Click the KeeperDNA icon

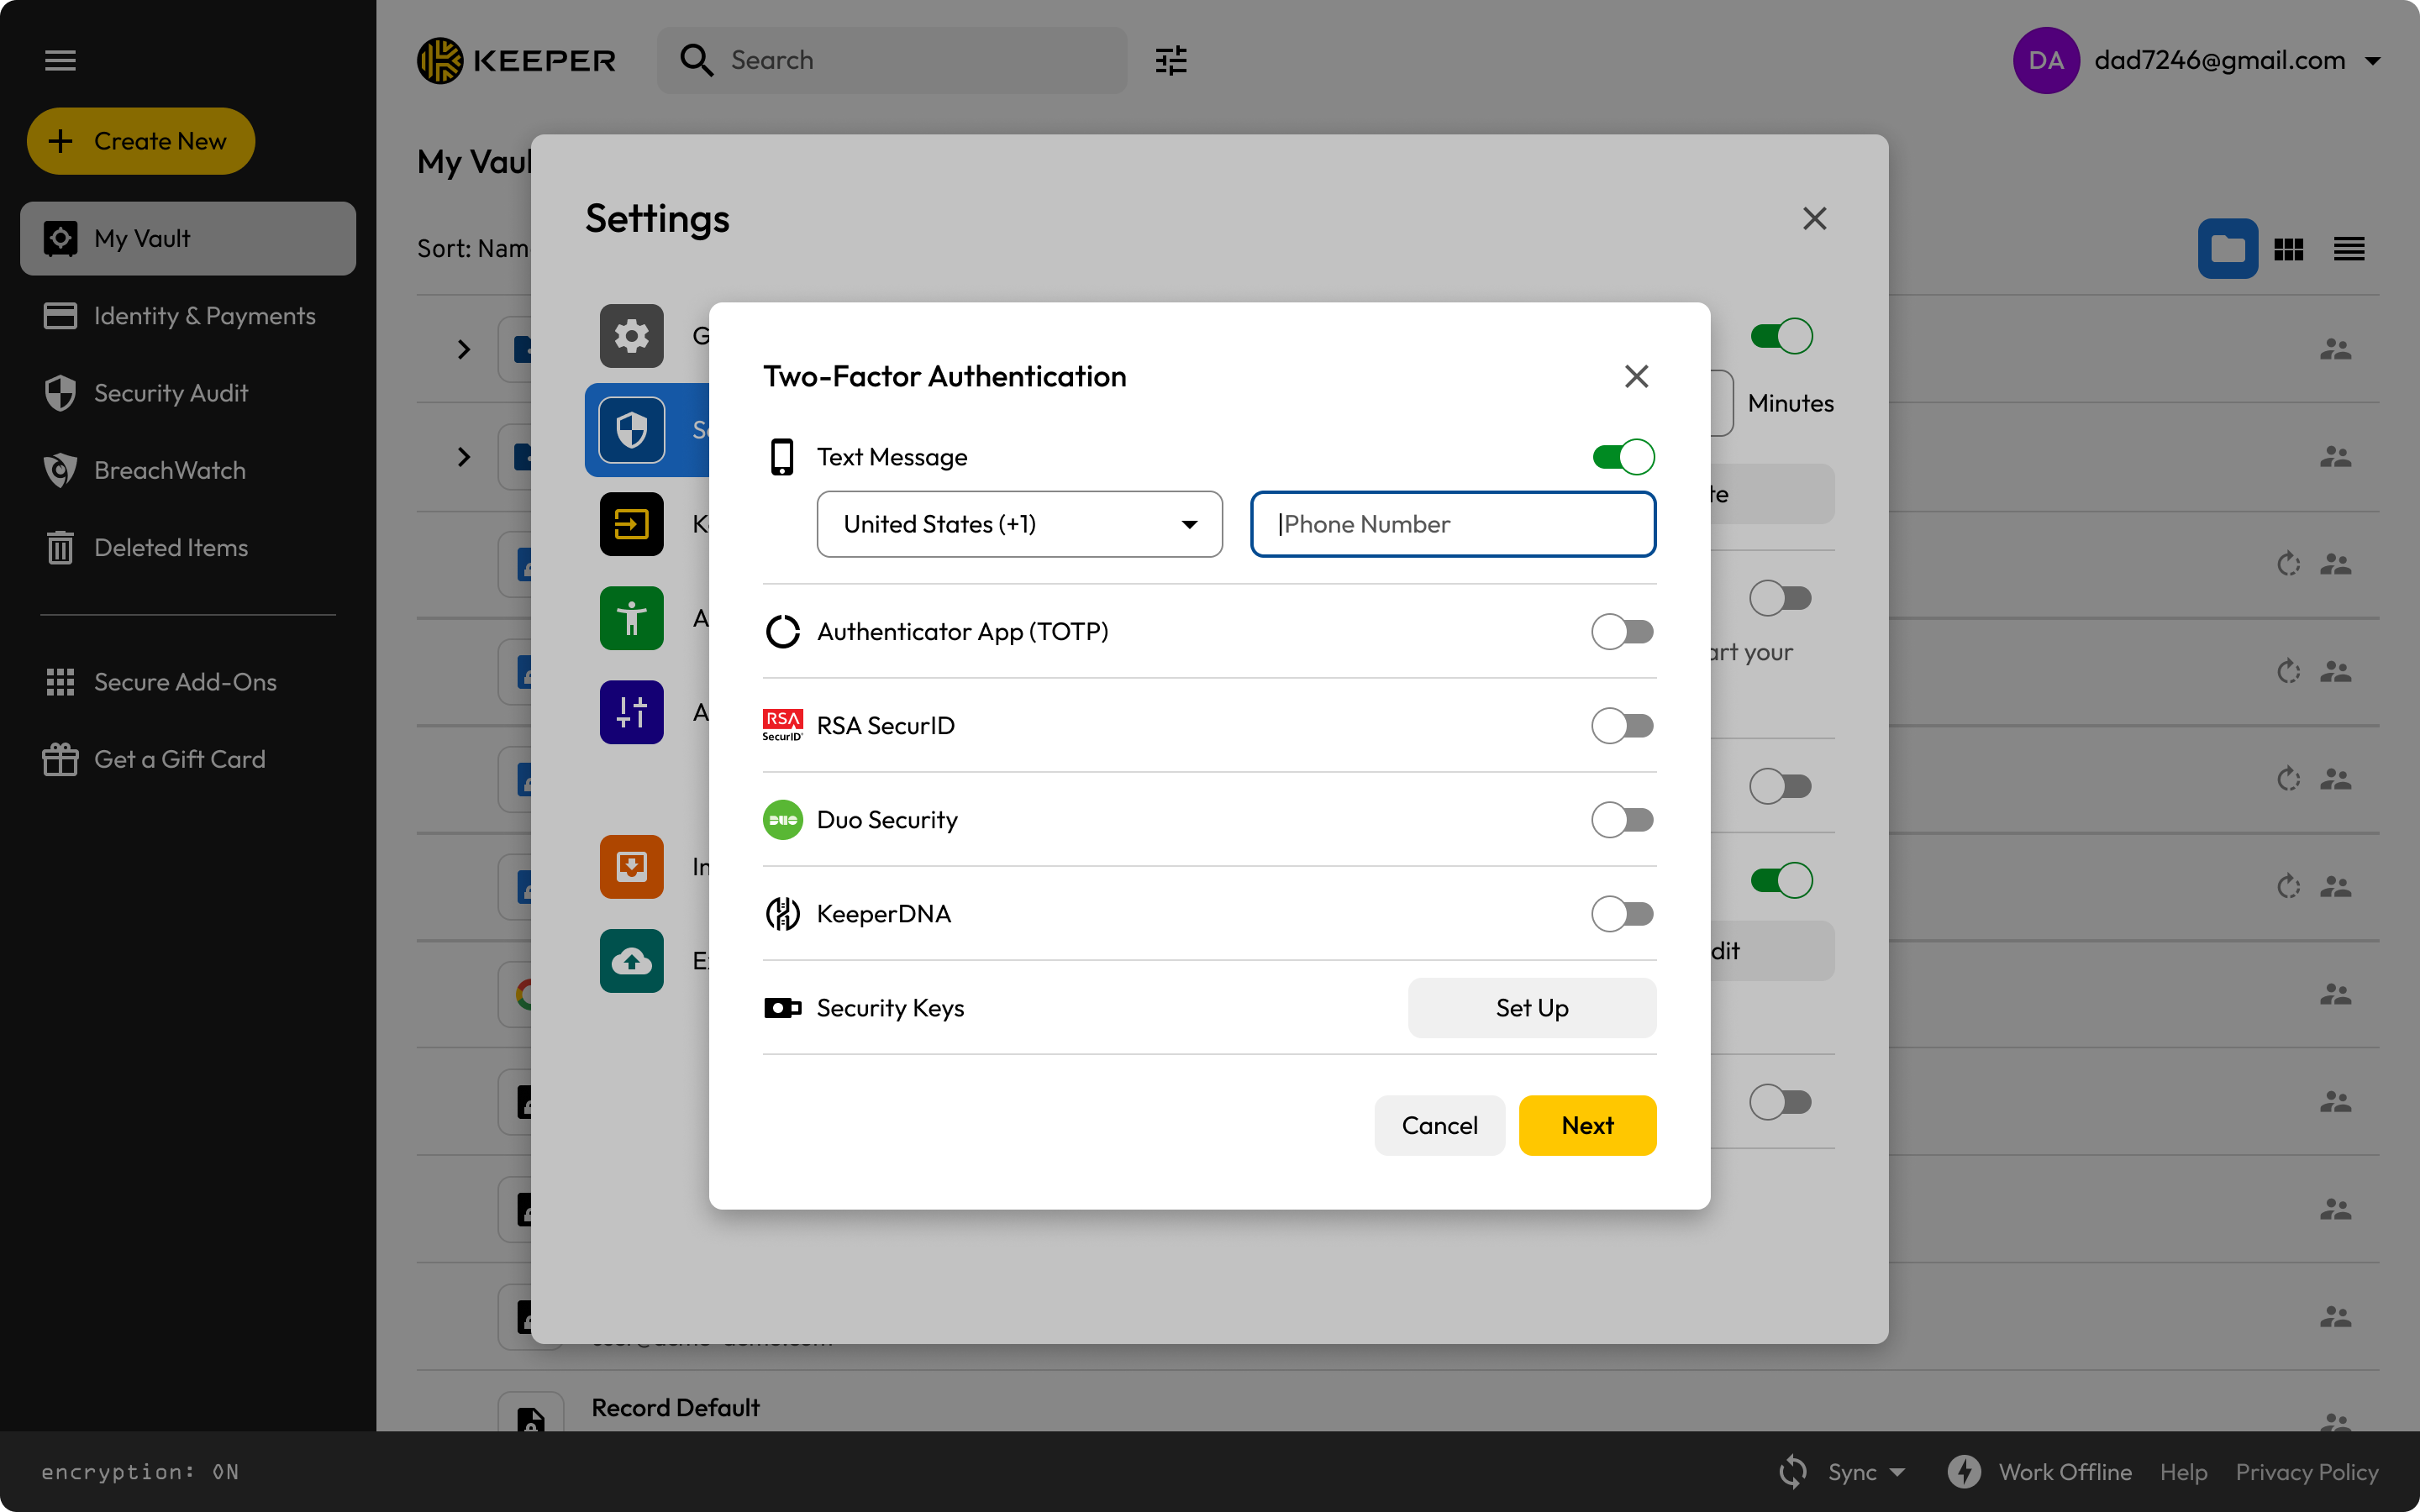[x=782, y=913]
